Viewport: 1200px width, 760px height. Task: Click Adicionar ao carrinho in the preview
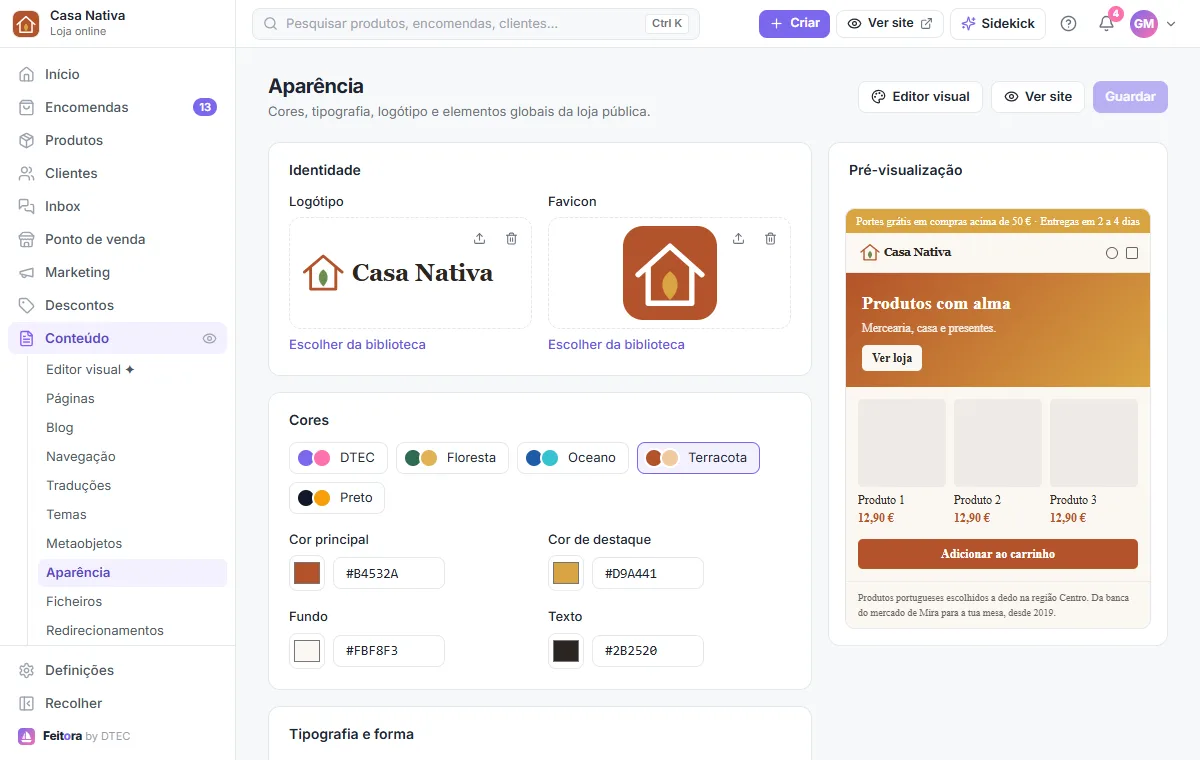click(998, 554)
